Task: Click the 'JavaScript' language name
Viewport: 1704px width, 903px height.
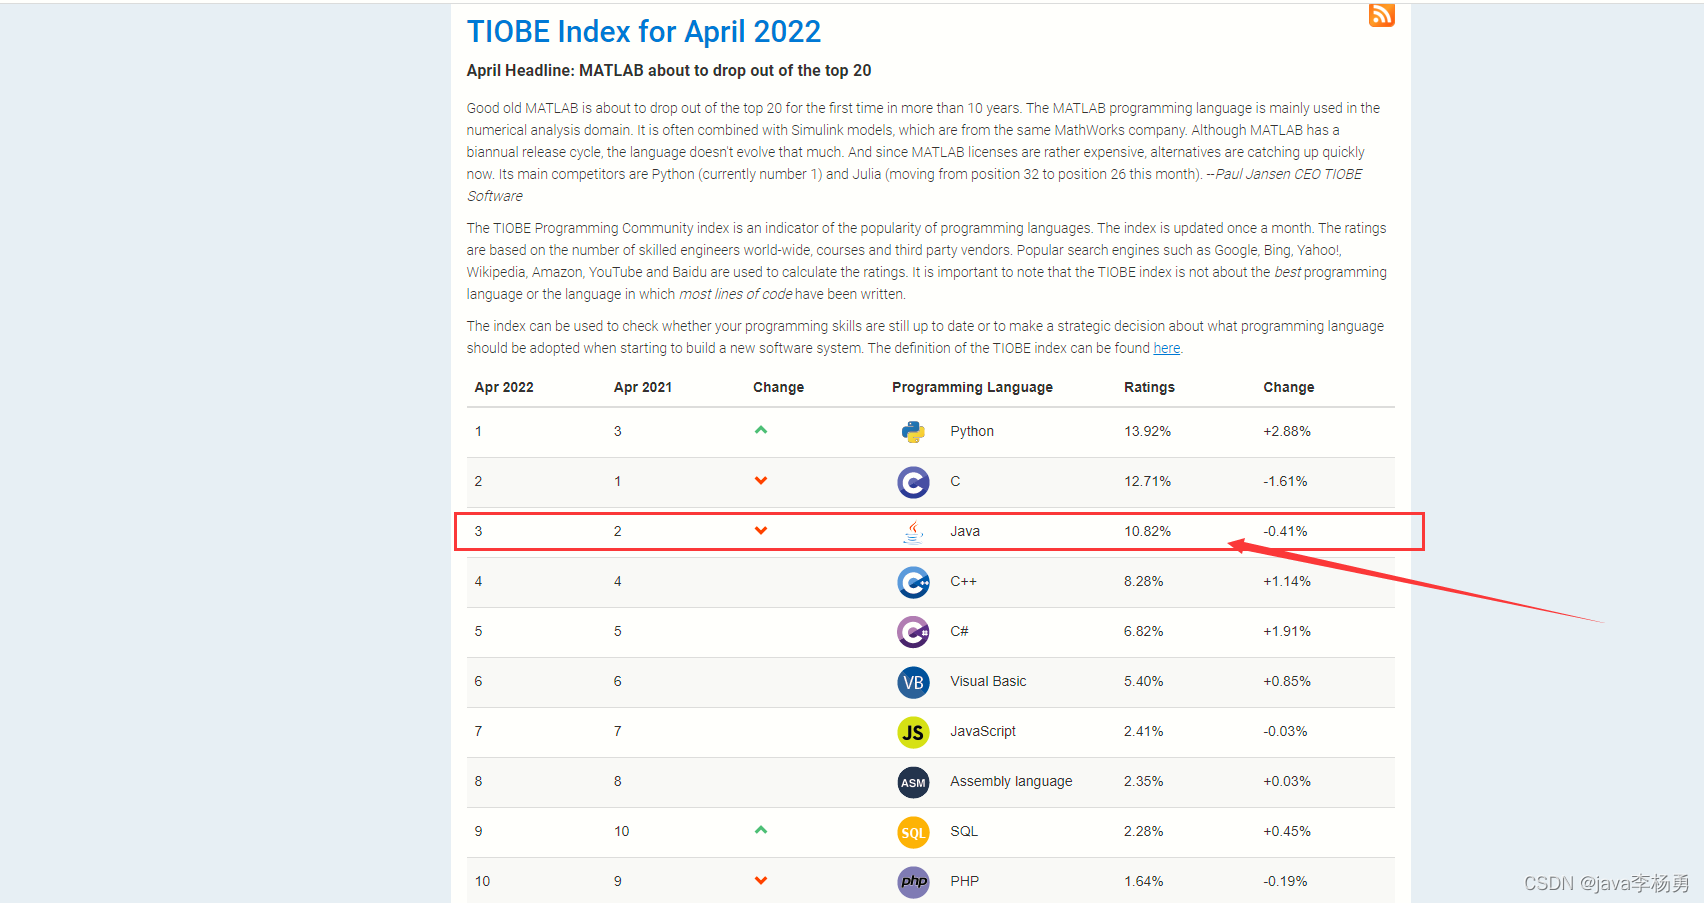Action: coord(983,731)
